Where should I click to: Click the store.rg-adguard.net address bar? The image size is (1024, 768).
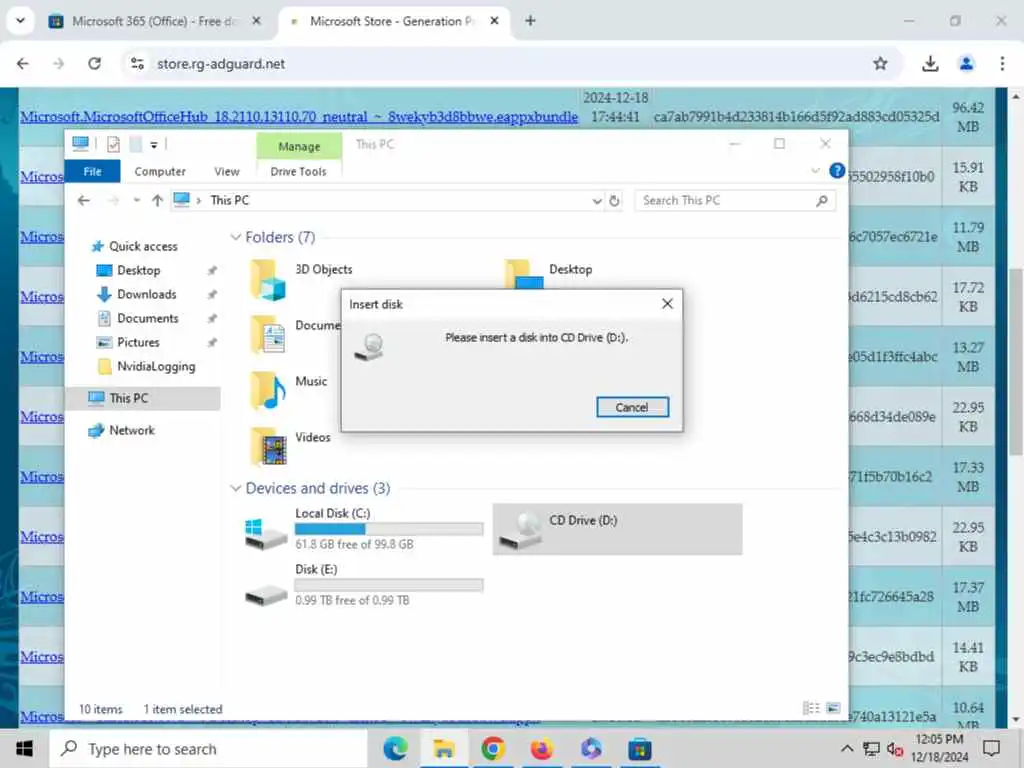click(221, 63)
